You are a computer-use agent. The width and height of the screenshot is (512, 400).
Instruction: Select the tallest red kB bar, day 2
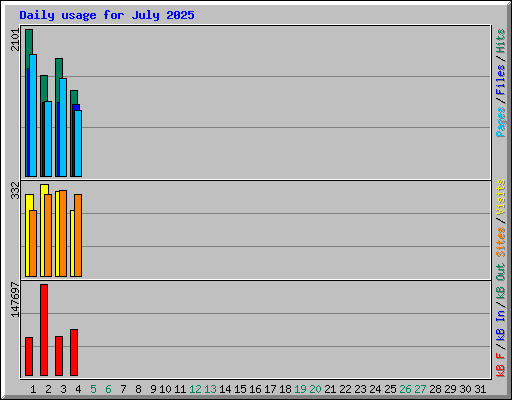44,330
